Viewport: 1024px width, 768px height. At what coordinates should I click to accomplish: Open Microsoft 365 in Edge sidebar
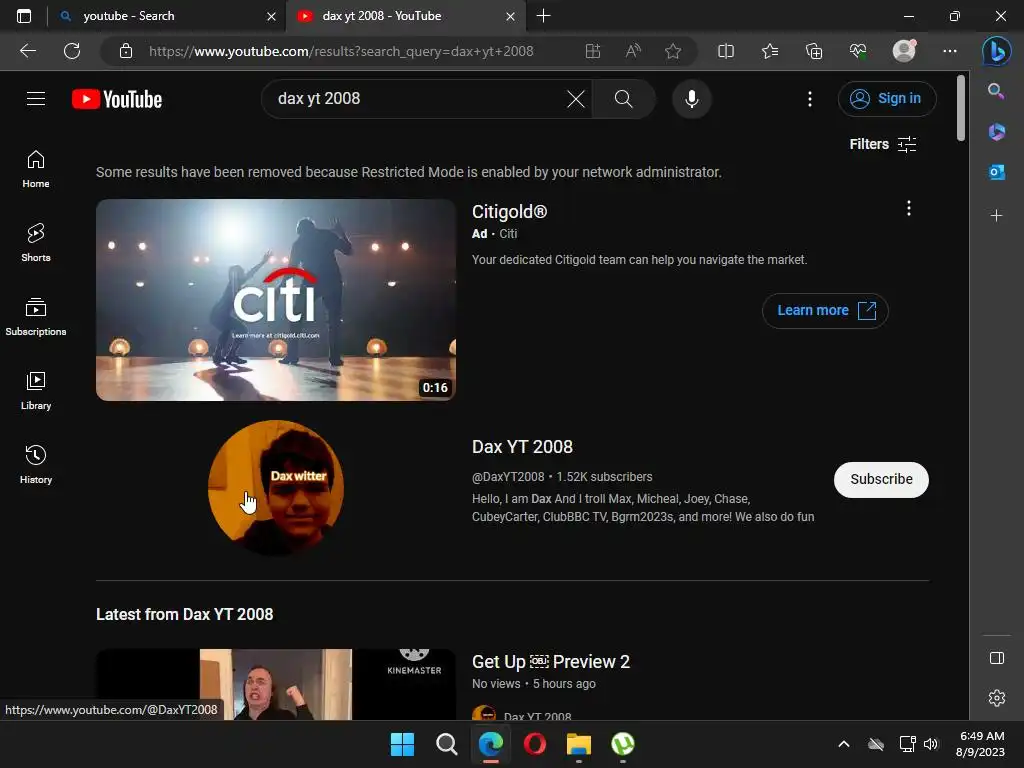pyautogui.click(x=996, y=132)
